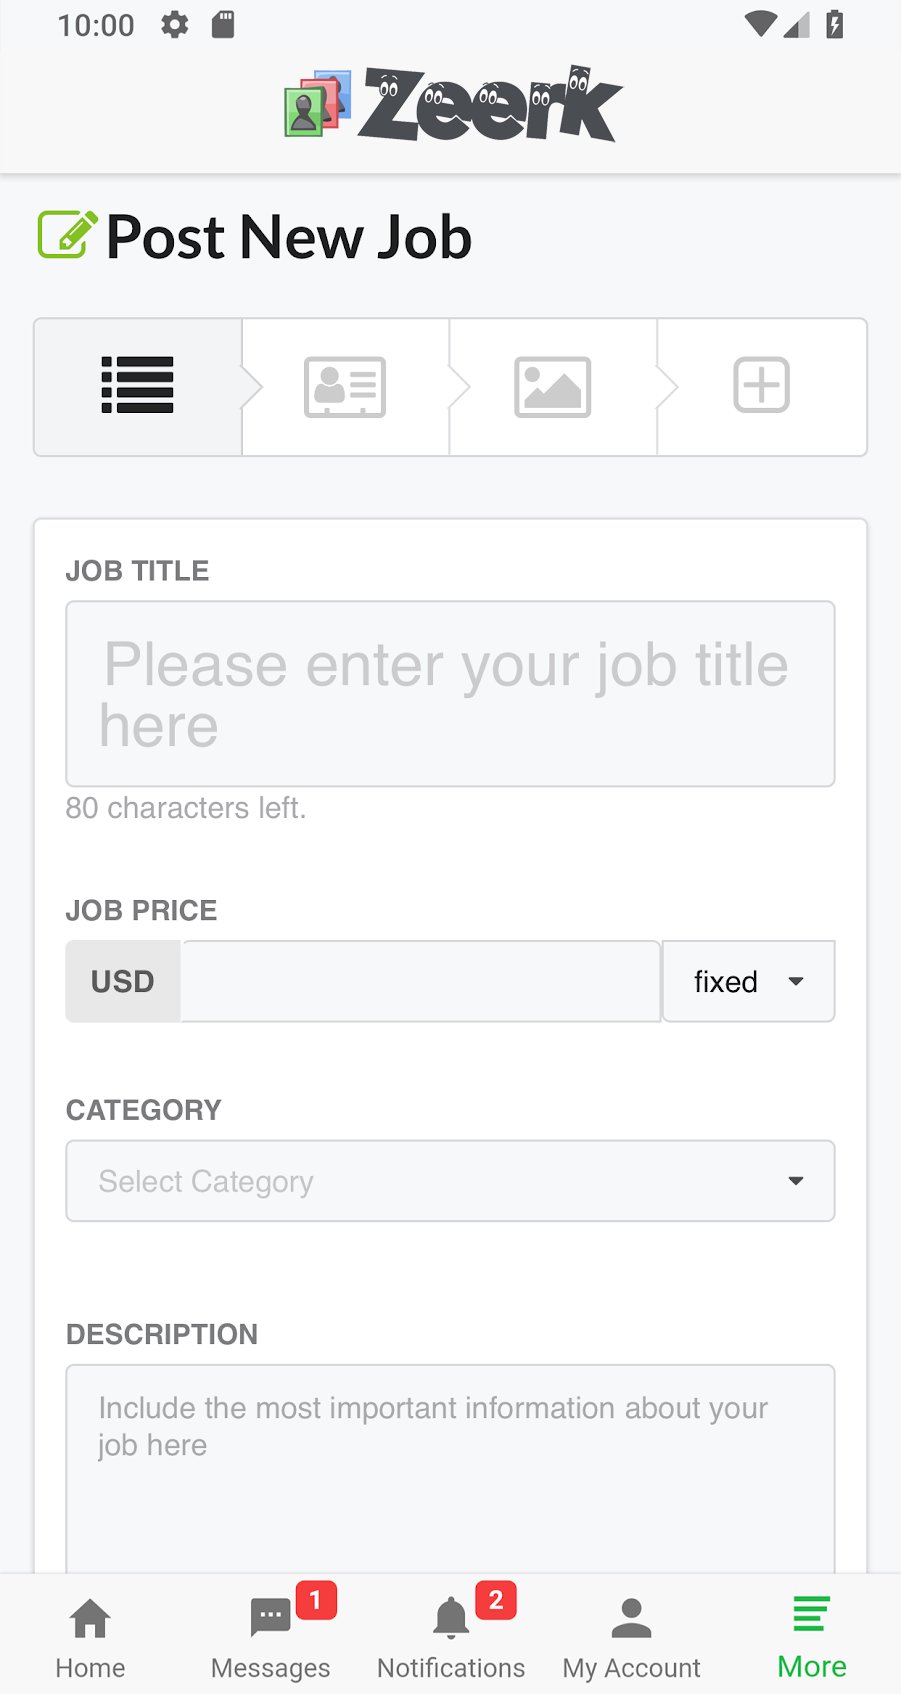This screenshot has width=901, height=1694.
Task: Tap the Home house icon
Action: [90, 1618]
